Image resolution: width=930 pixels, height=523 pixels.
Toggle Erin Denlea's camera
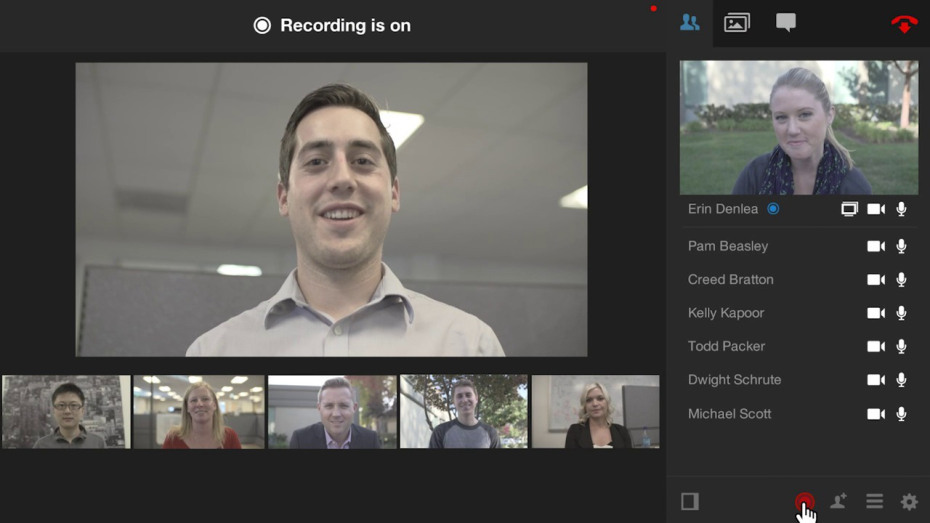pyautogui.click(x=876, y=209)
